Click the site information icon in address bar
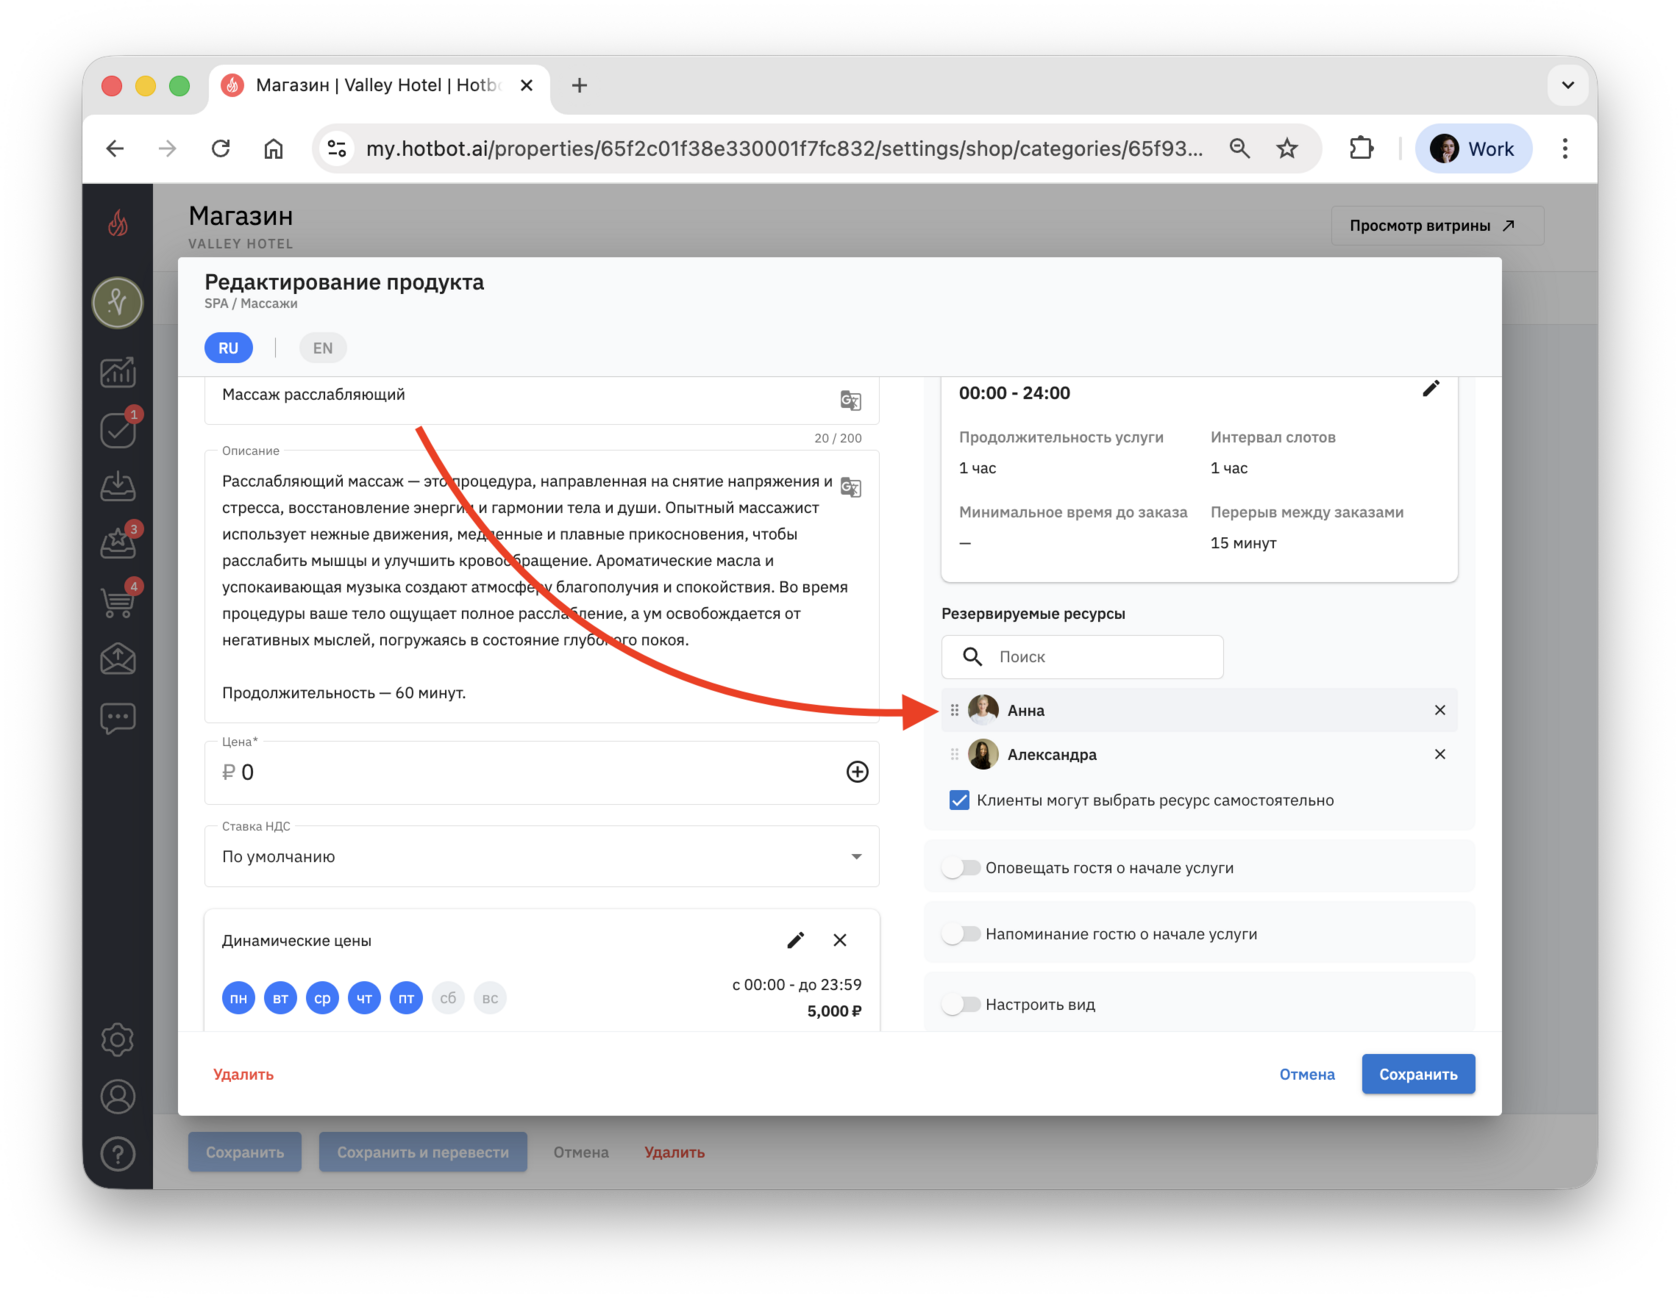 click(x=337, y=149)
